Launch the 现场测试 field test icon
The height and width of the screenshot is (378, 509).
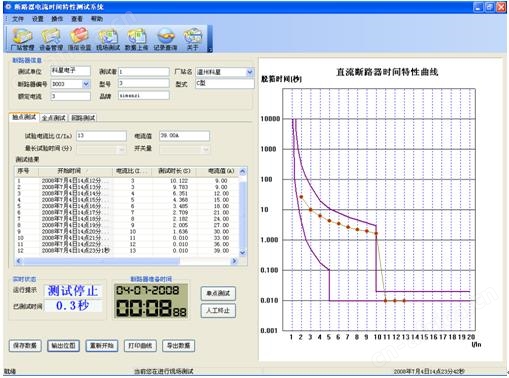point(108,39)
